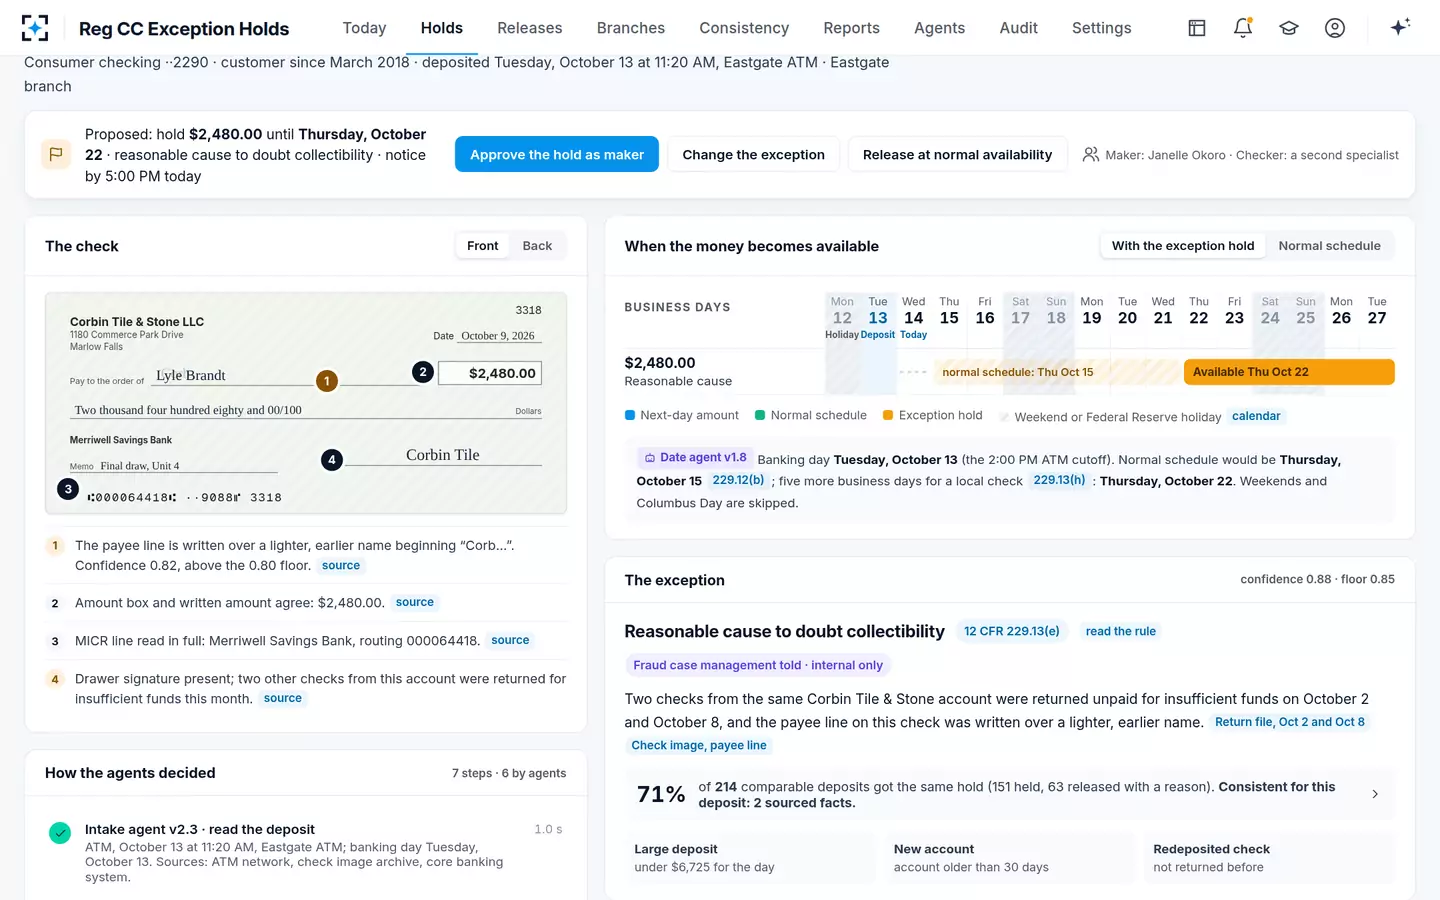The image size is (1440, 900).
Task: Click Release at normal availability
Action: point(957,154)
